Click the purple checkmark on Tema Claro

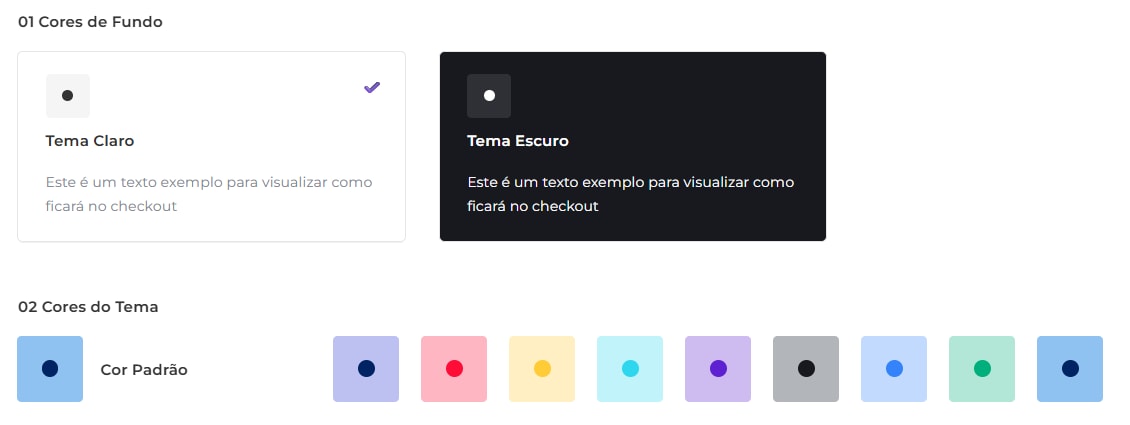(x=372, y=88)
